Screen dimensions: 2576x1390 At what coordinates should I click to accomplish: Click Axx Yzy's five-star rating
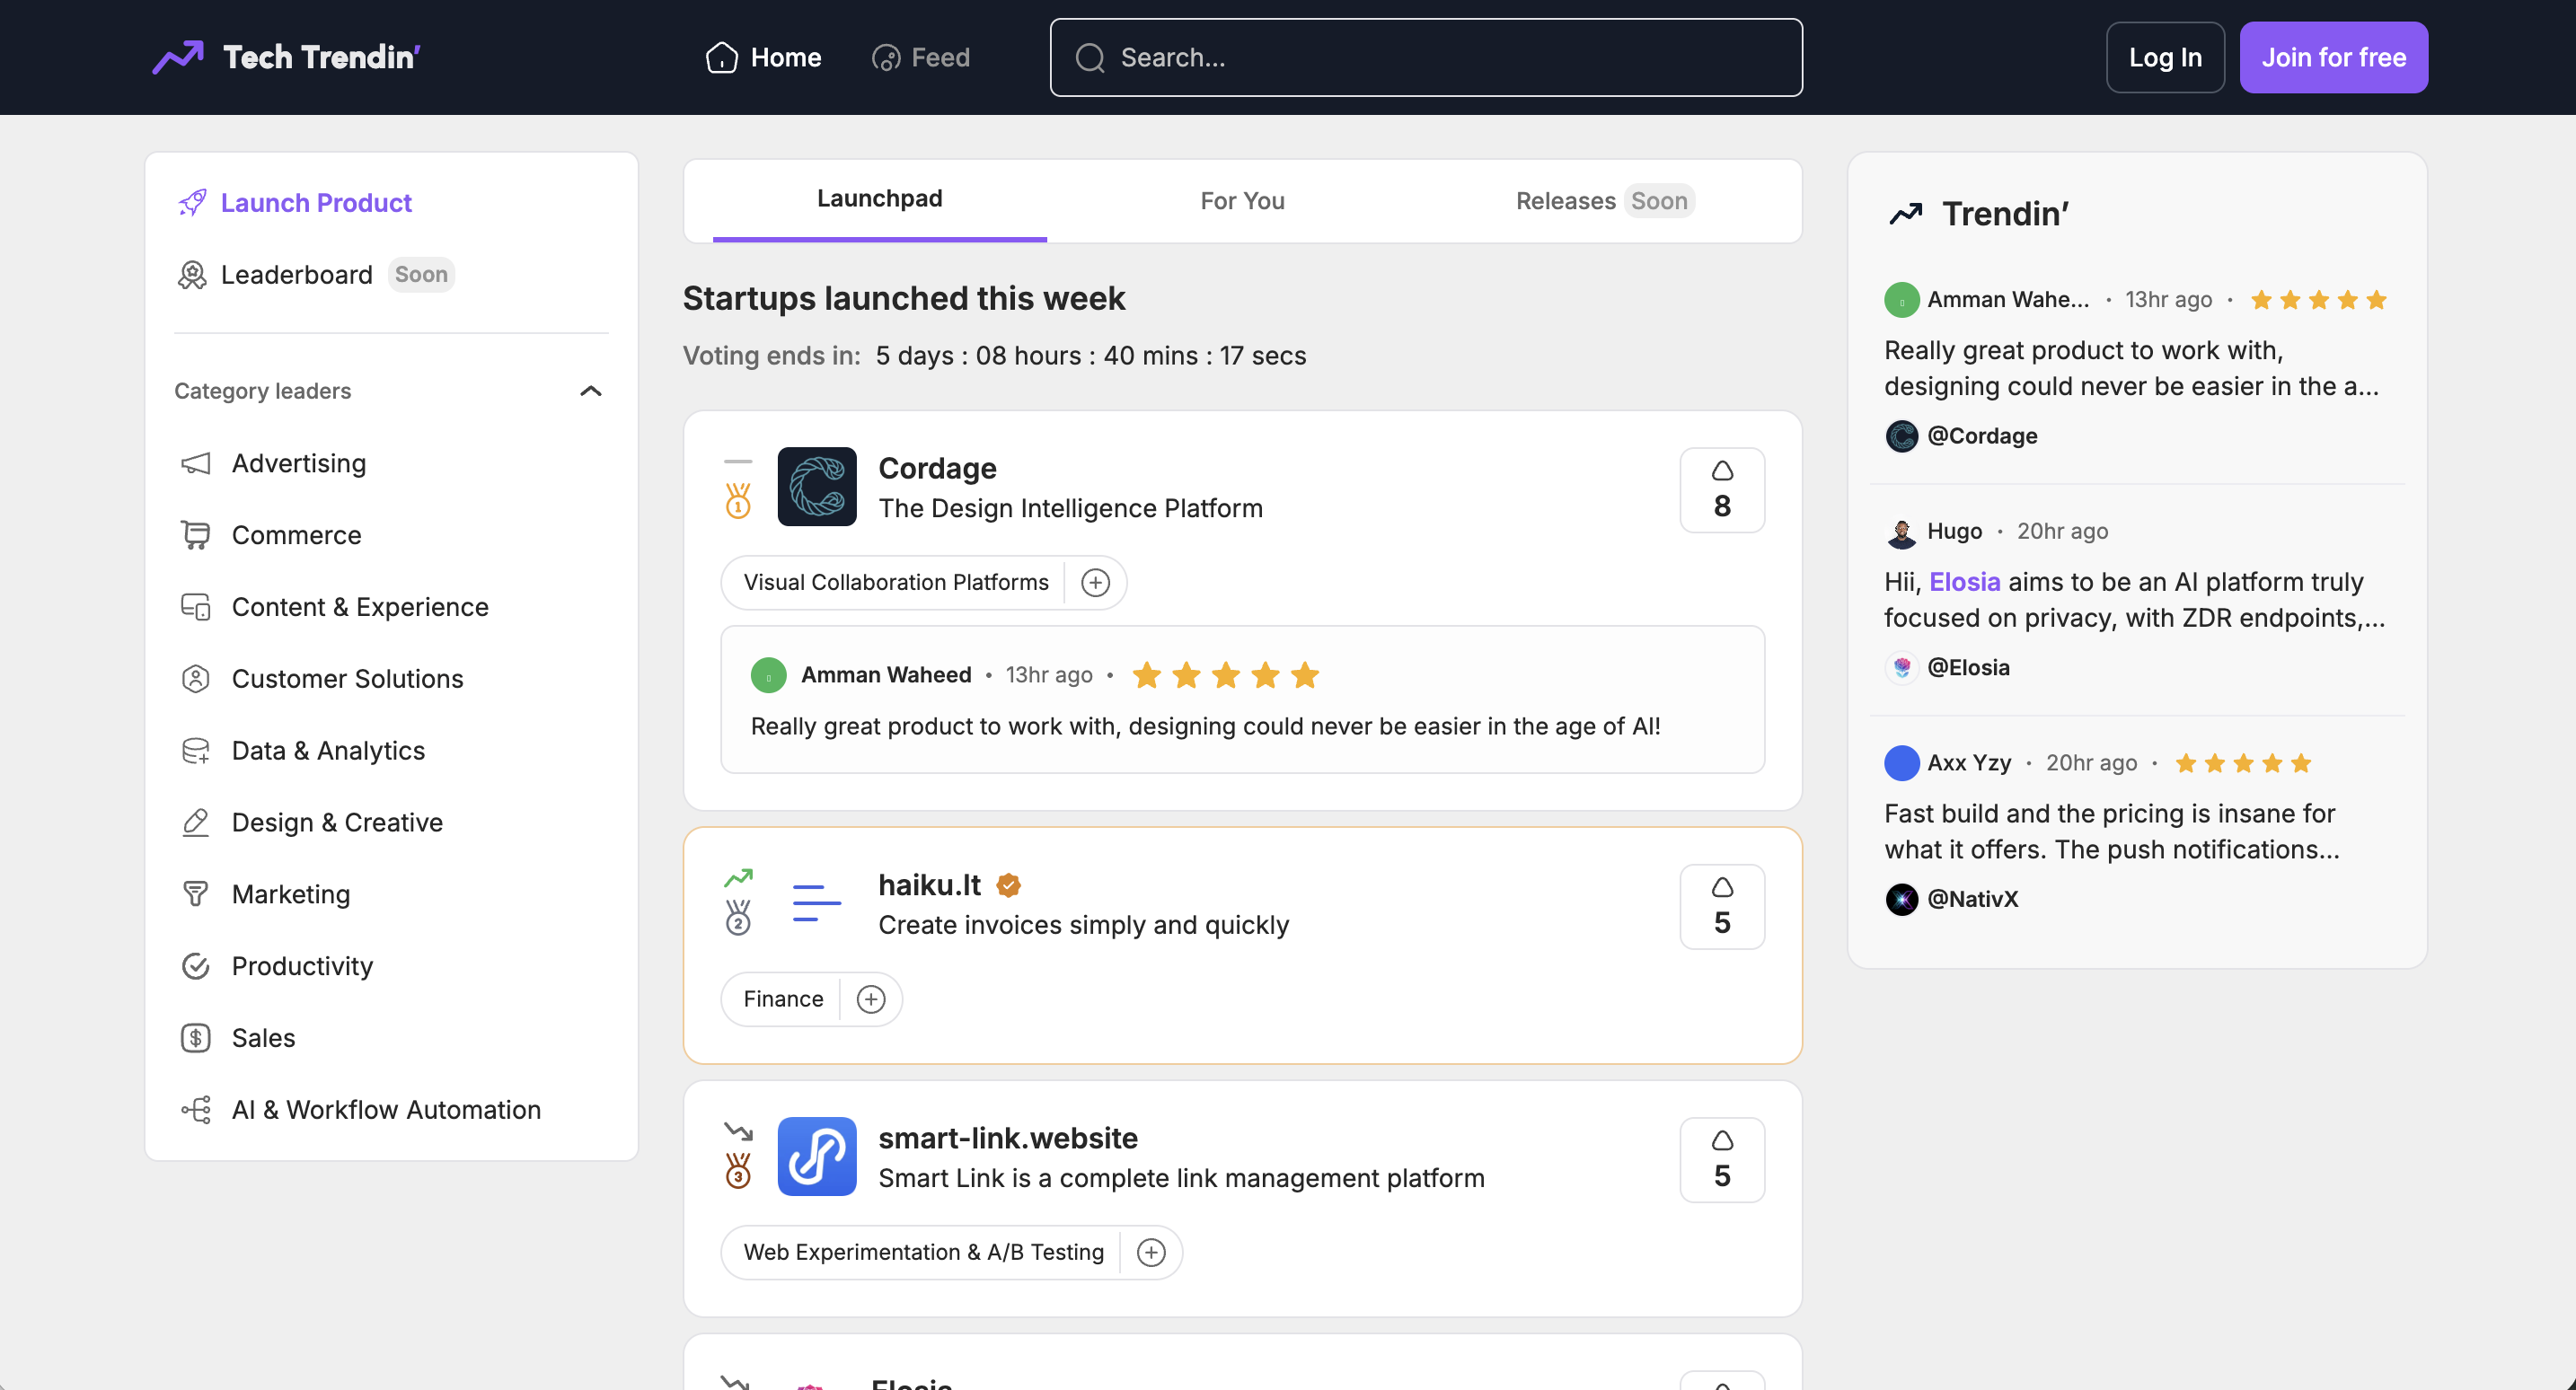(2242, 764)
